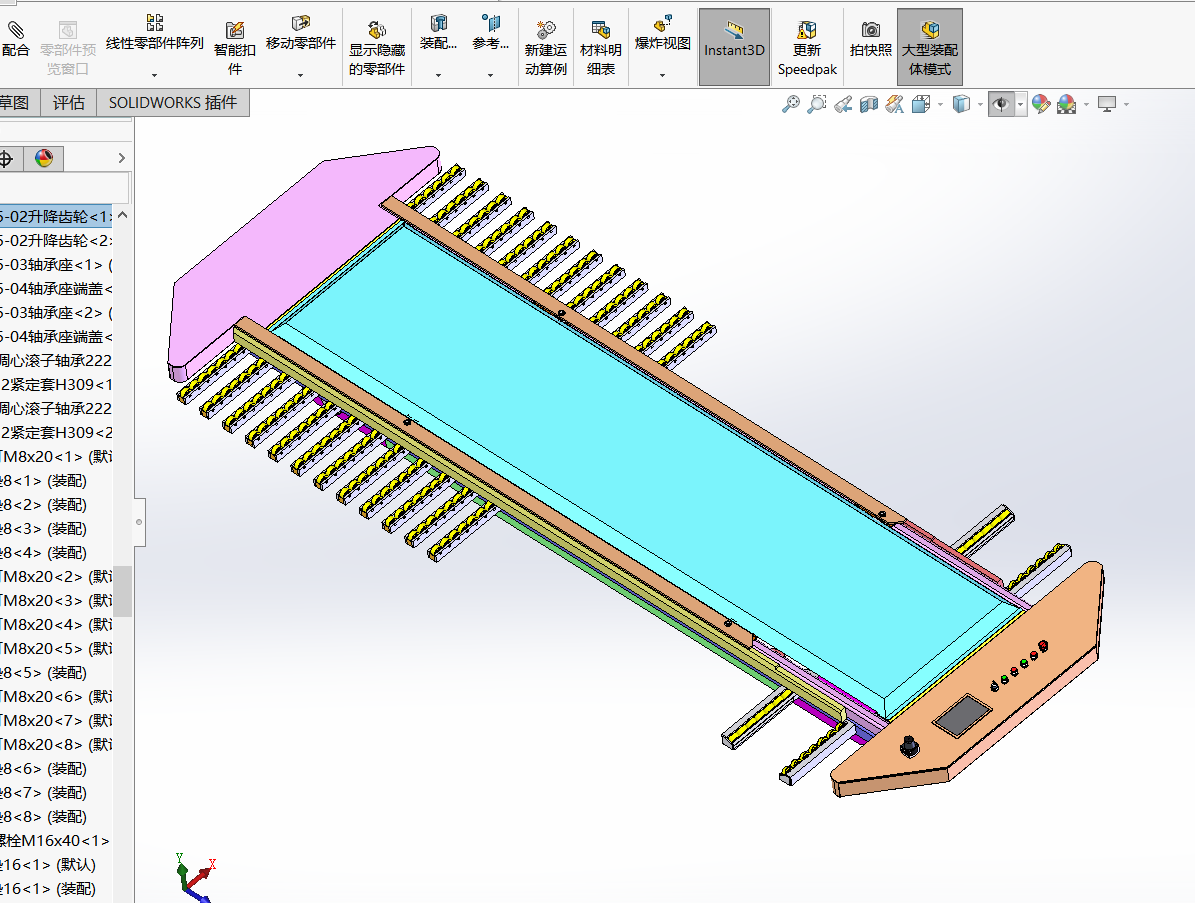The width and height of the screenshot is (1195, 903).
Task: Select tree item 02升降齿轮<1>
Action: 56,216
